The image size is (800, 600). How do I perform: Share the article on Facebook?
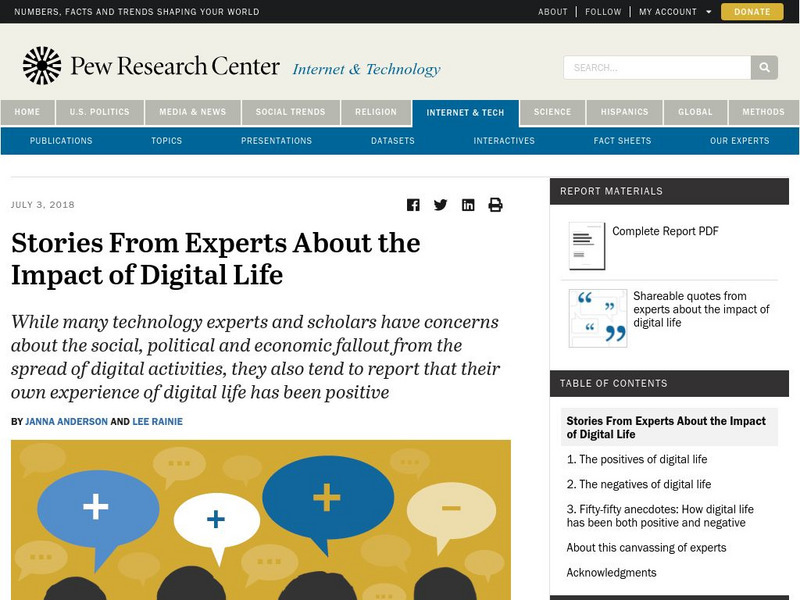pos(413,205)
